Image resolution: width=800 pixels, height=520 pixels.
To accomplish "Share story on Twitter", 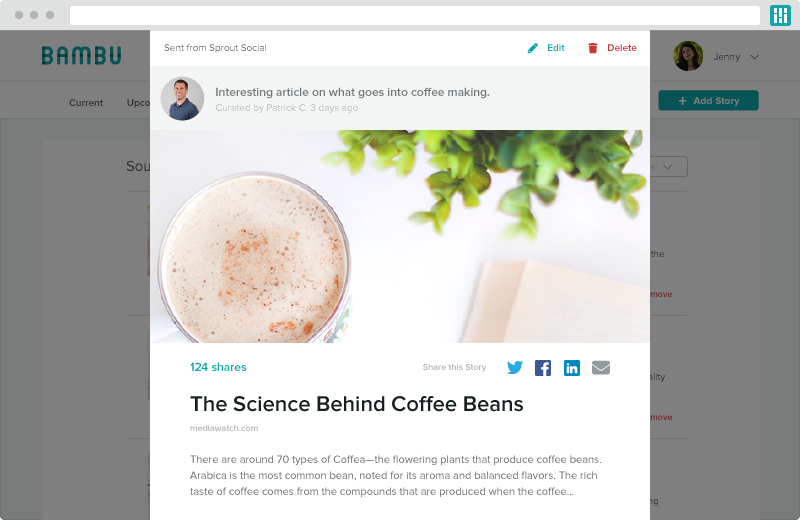I will pyautogui.click(x=515, y=367).
